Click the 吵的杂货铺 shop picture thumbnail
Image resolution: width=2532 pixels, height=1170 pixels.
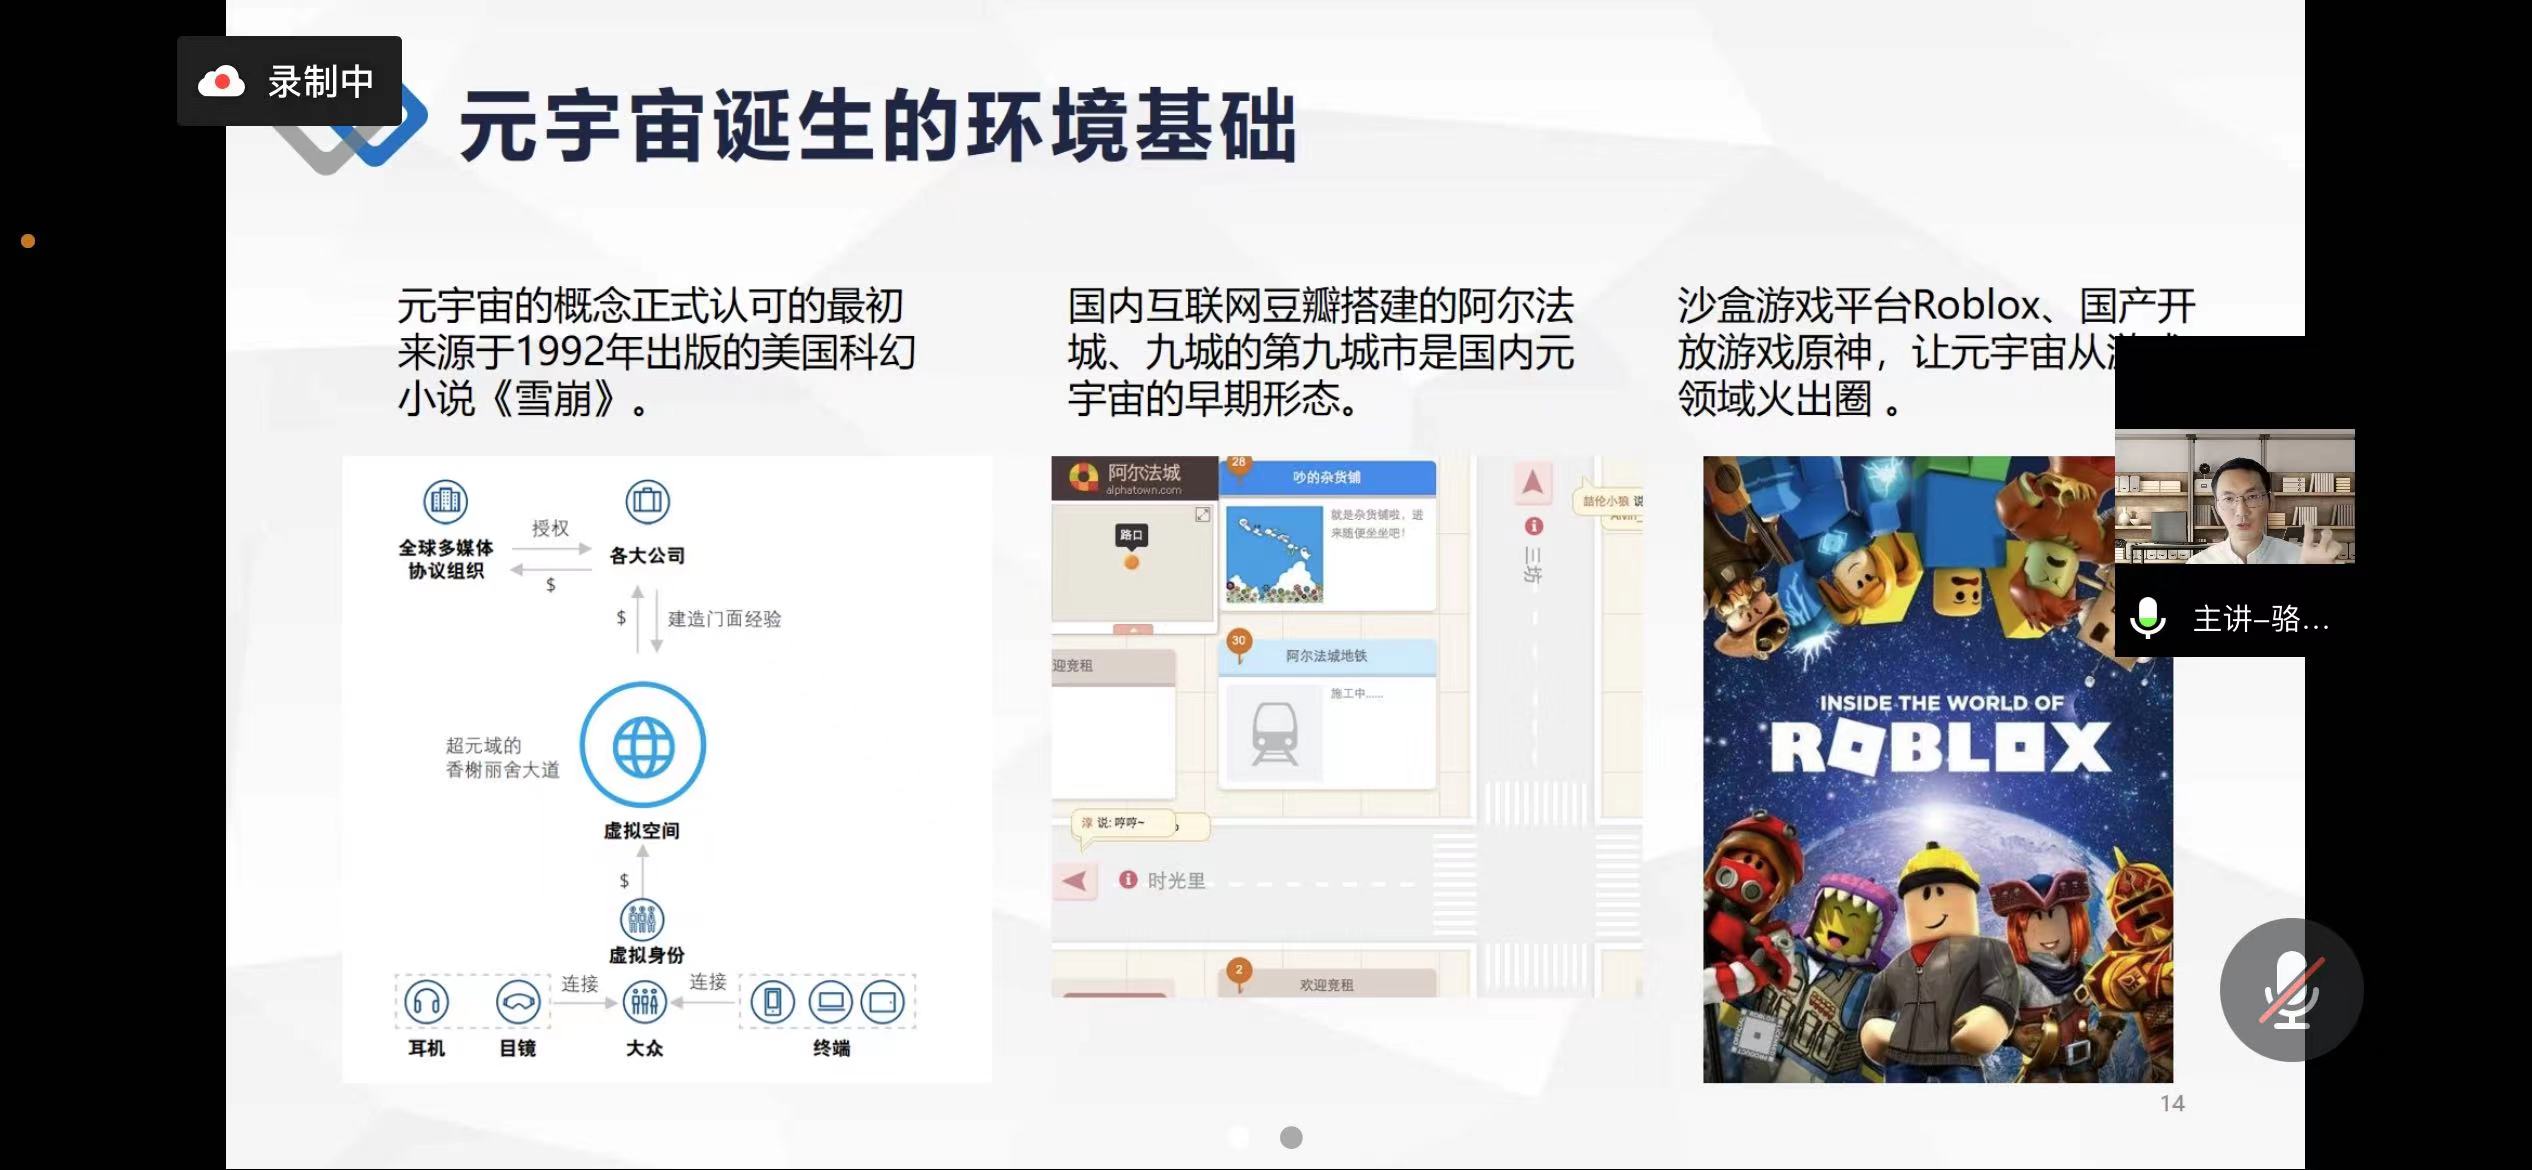click(1275, 554)
